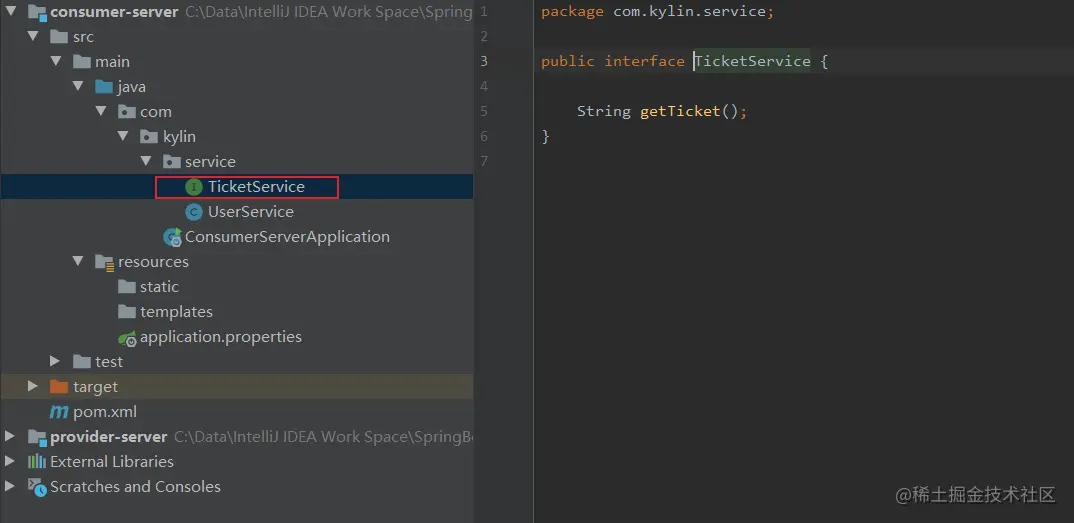Collapse the com package arrow
The image size is (1074, 523).
[x=101, y=112]
